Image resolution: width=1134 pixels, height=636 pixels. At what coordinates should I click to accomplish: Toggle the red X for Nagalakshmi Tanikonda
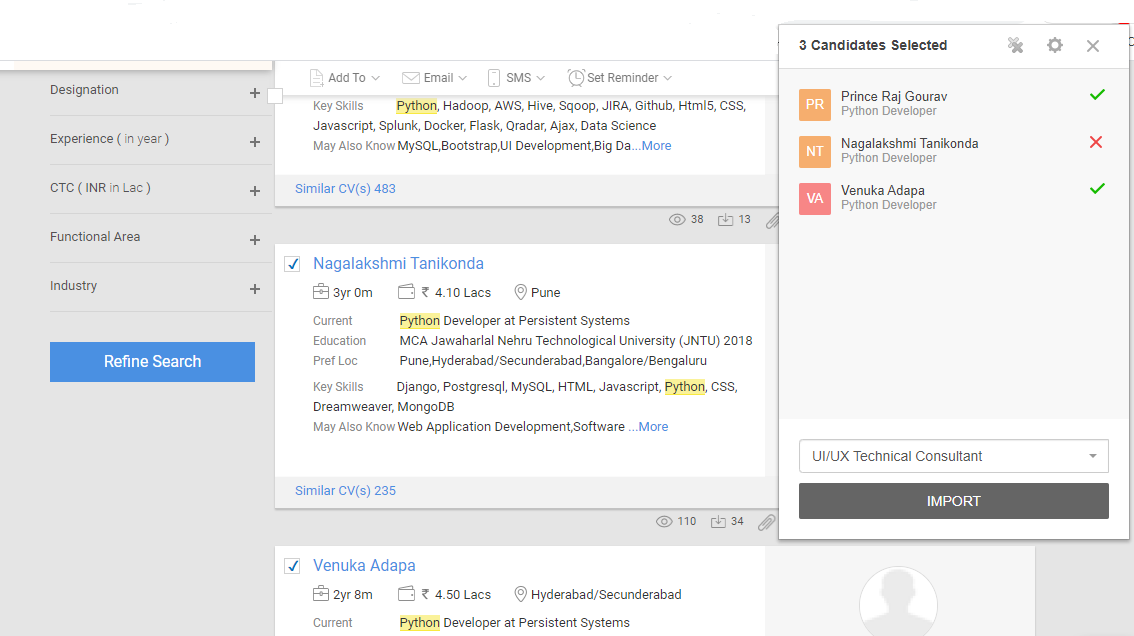[x=1096, y=141]
